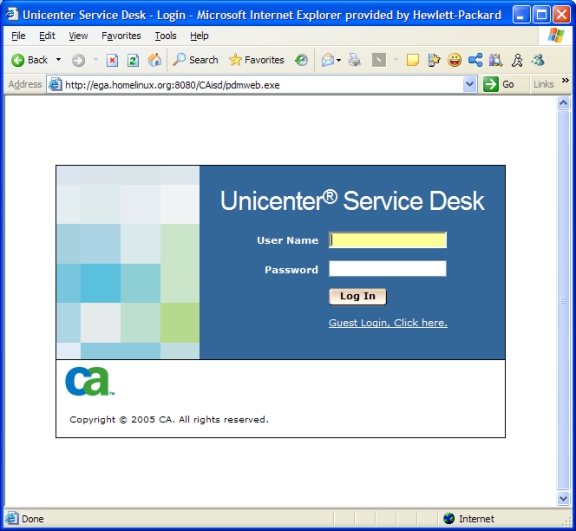The width and height of the screenshot is (576, 531).
Task: Click the Stop loading icon in the toolbar
Action: pyautogui.click(x=112, y=60)
